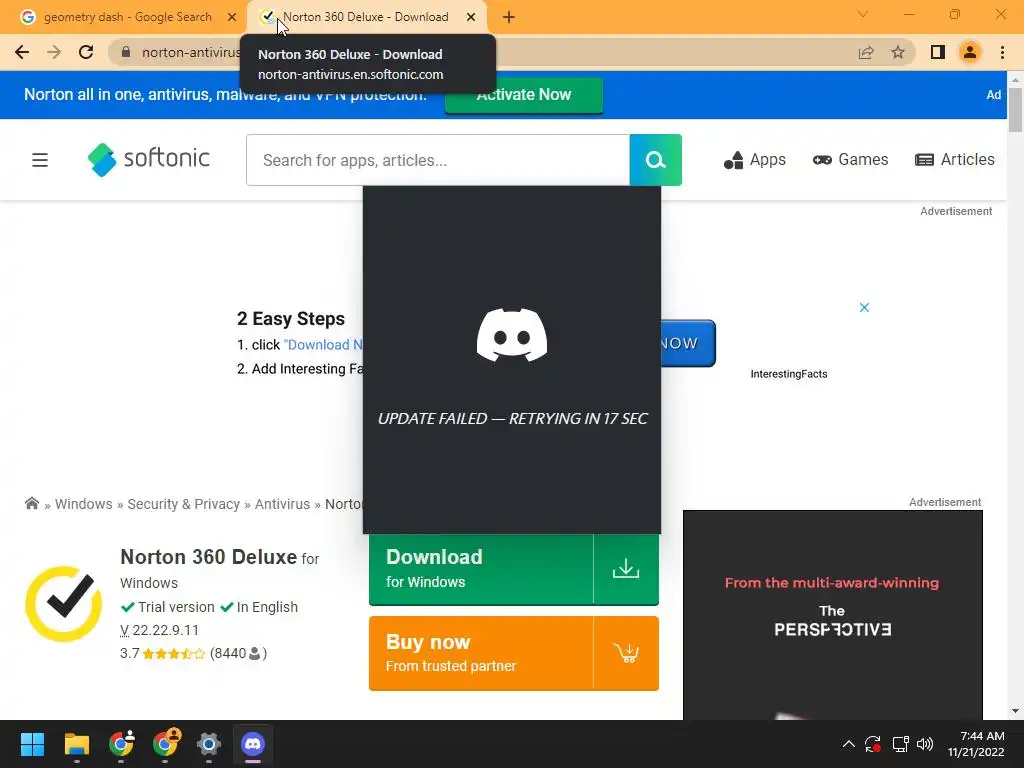Click the Perspective advertisement image
Viewport: 1024px width, 768px height.
click(833, 615)
